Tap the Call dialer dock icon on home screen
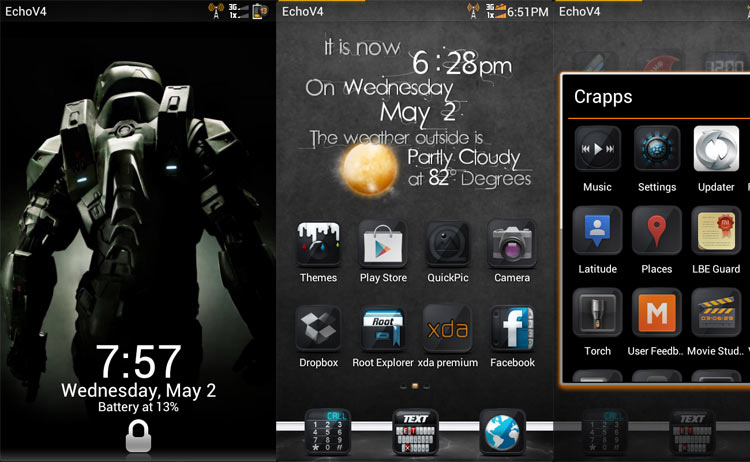The width and height of the screenshot is (750, 462). pos(328,432)
